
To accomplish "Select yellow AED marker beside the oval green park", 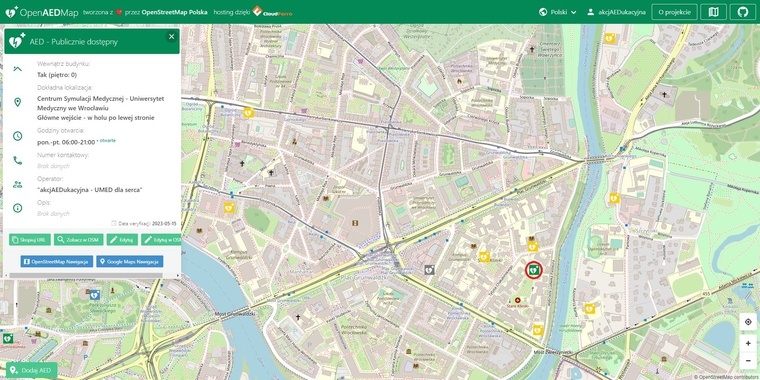I will pos(229,207).
